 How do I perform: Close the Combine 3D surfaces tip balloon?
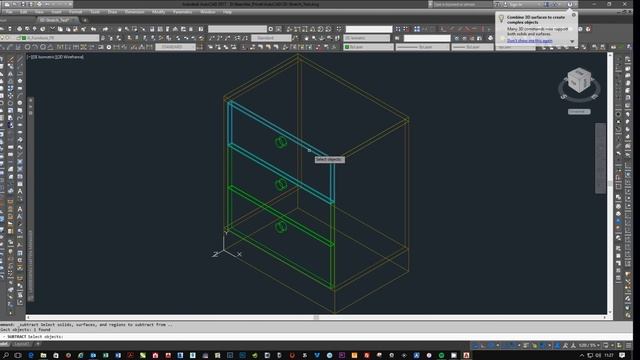click(573, 15)
